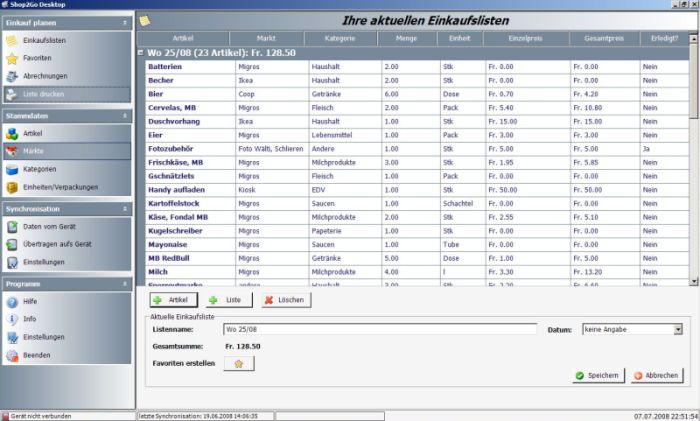Collapse the Synchronisation section
The width and height of the screenshot is (700, 421).
coord(125,208)
